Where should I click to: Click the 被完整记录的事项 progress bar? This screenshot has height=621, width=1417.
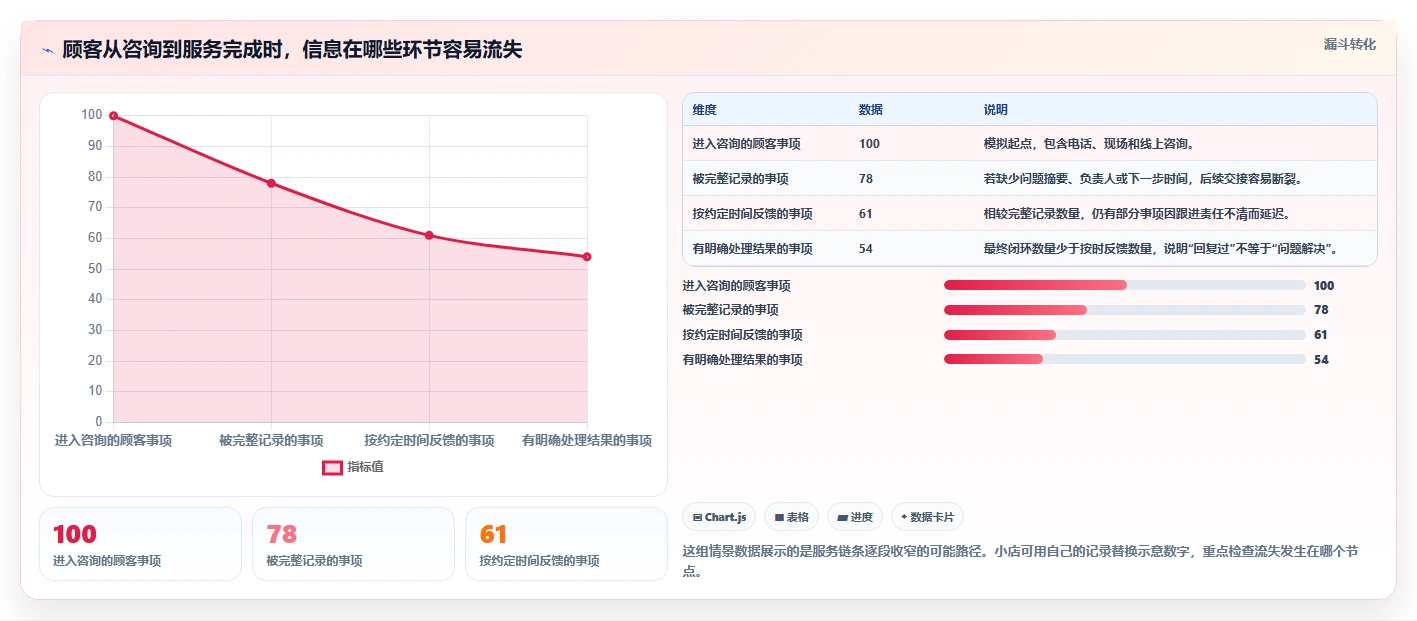coord(1125,310)
